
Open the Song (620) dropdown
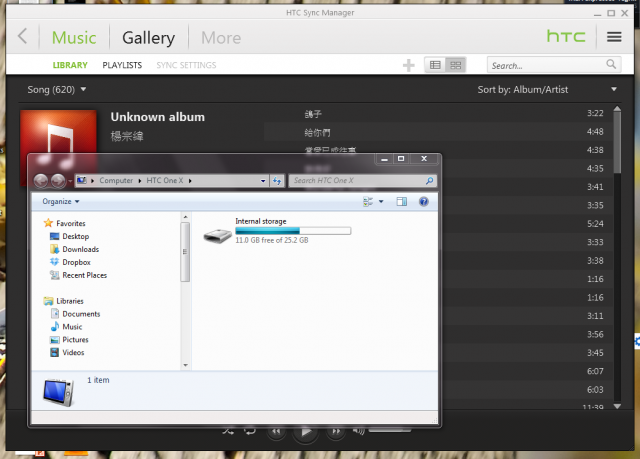(x=56, y=89)
